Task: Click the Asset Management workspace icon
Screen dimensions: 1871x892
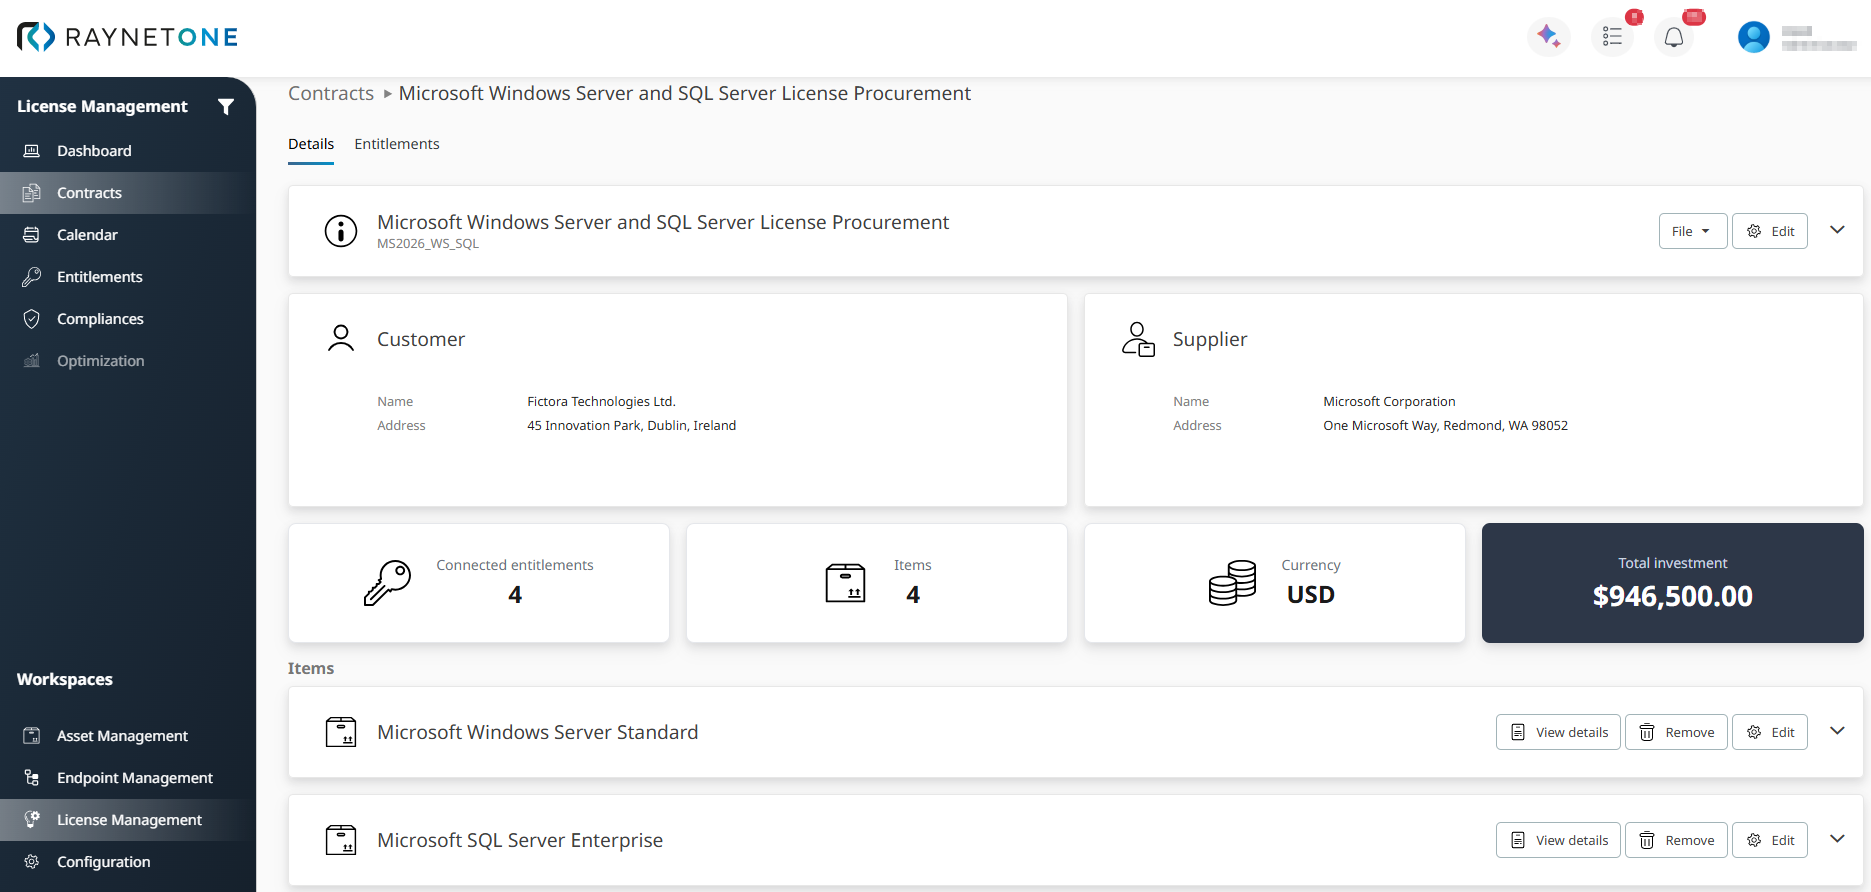Action: (x=32, y=736)
